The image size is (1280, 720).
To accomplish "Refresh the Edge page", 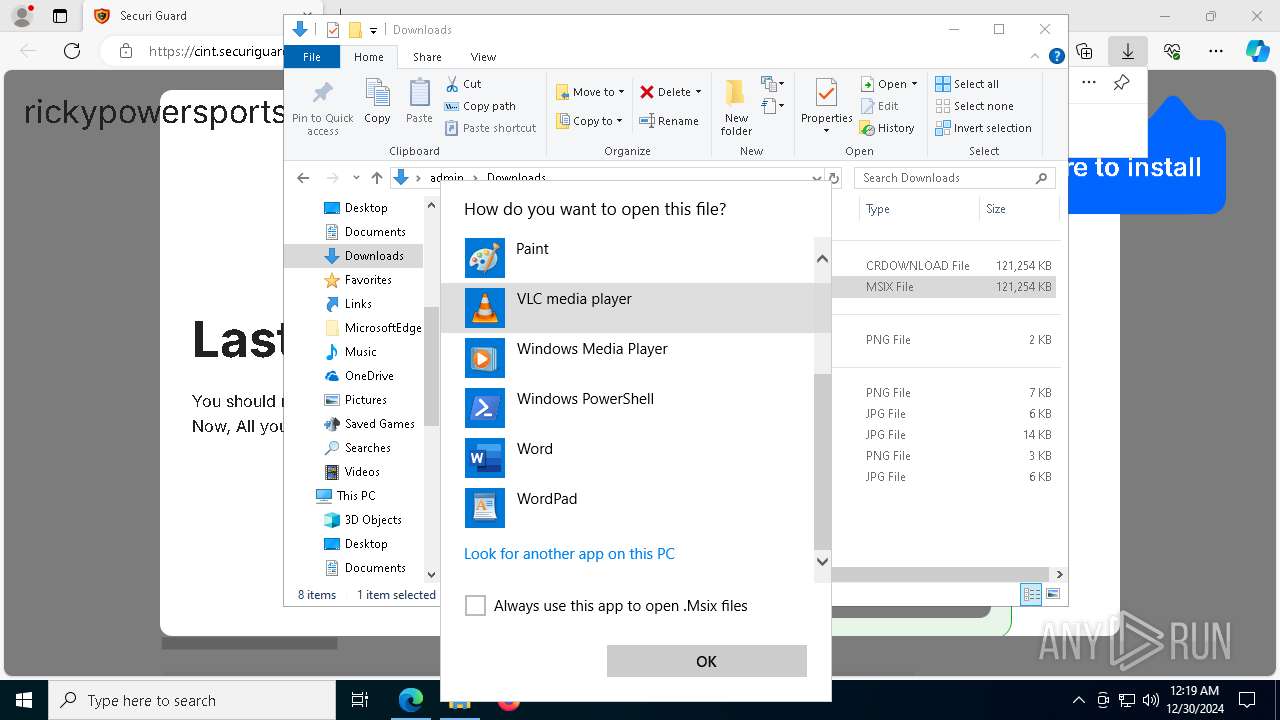I will pyautogui.click(x=72, y=50).
